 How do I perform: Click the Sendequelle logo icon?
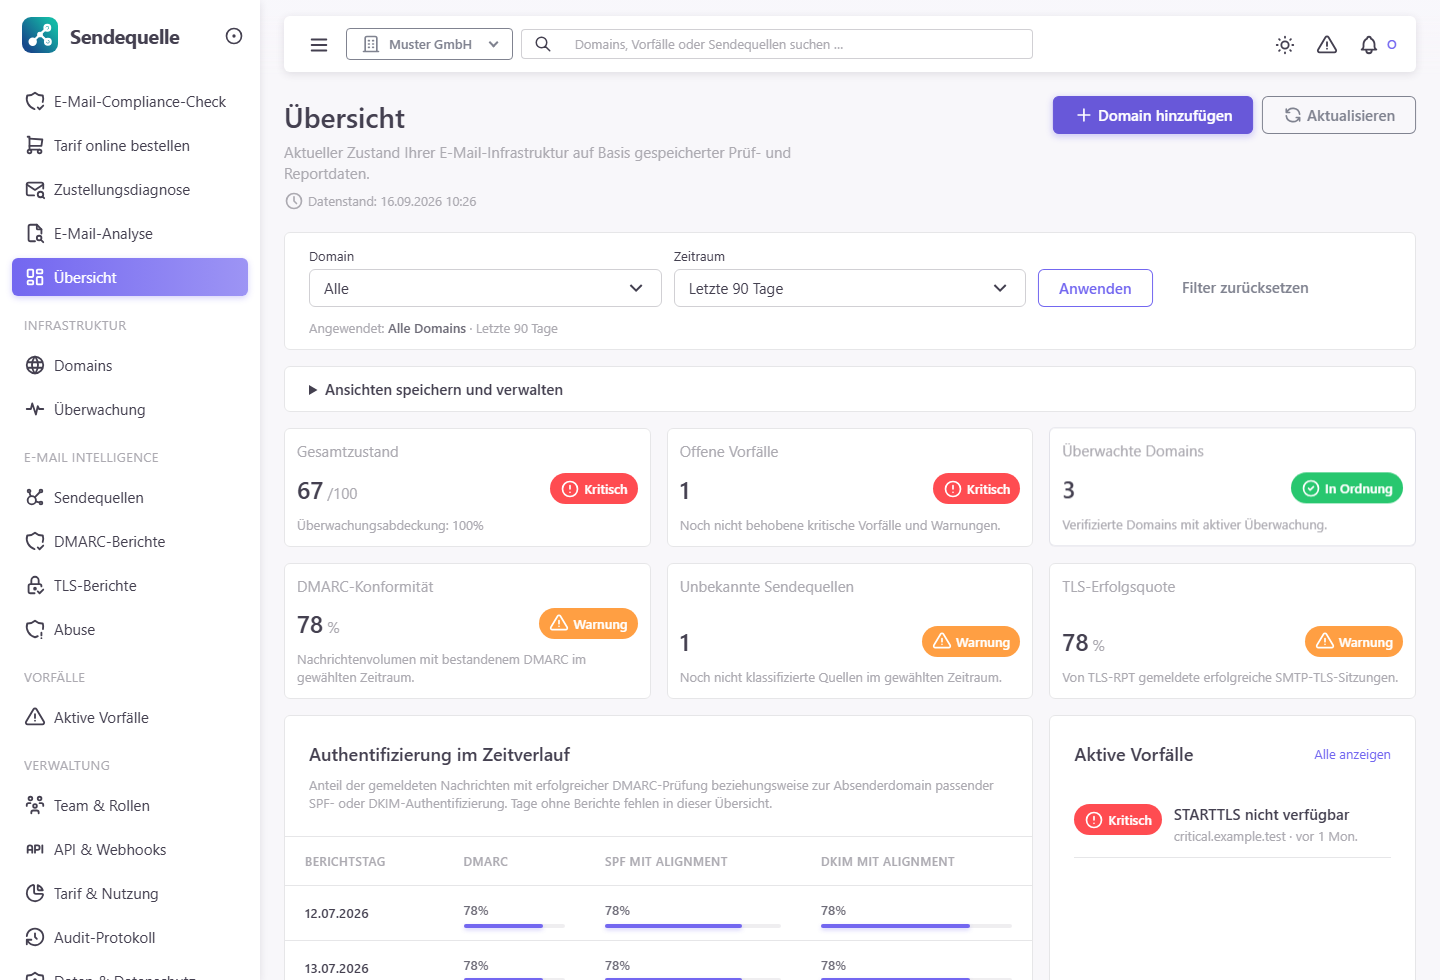(40, 36)
